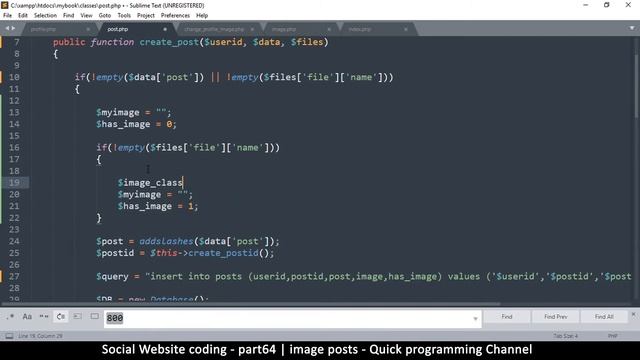
Task: Restore down the Sublime Text window
Action: pos(607,5)
